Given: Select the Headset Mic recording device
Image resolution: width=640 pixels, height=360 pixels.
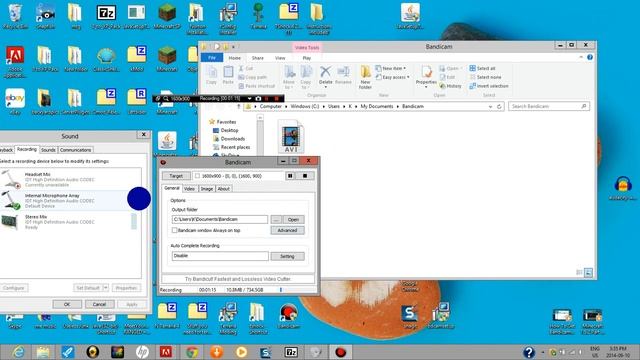Looking at the screenshot, I should pyautogui.click(x=71, y=179).
